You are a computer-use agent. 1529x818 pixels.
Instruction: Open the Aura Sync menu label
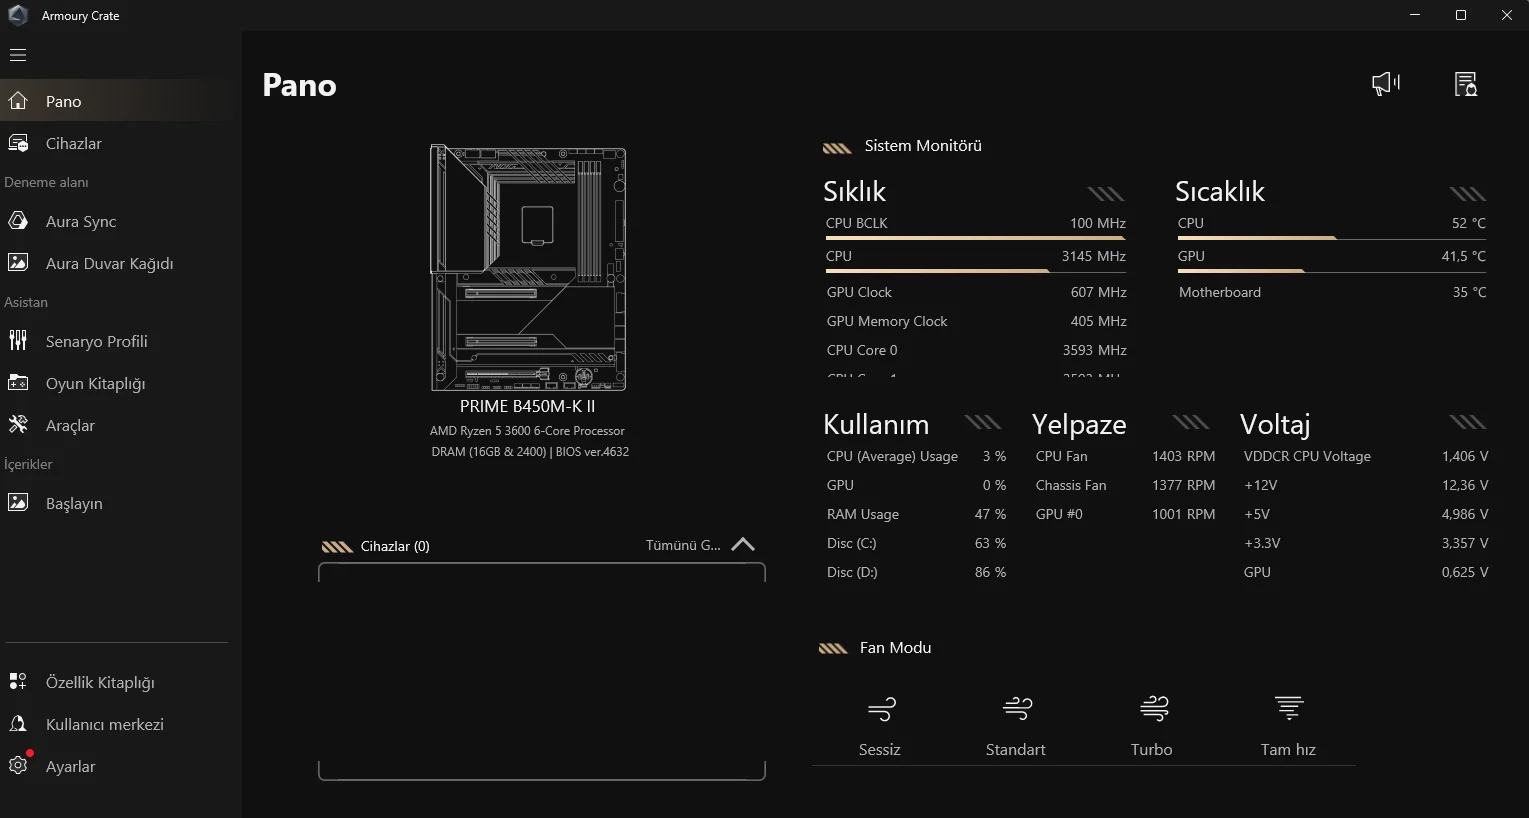point(81,221)
